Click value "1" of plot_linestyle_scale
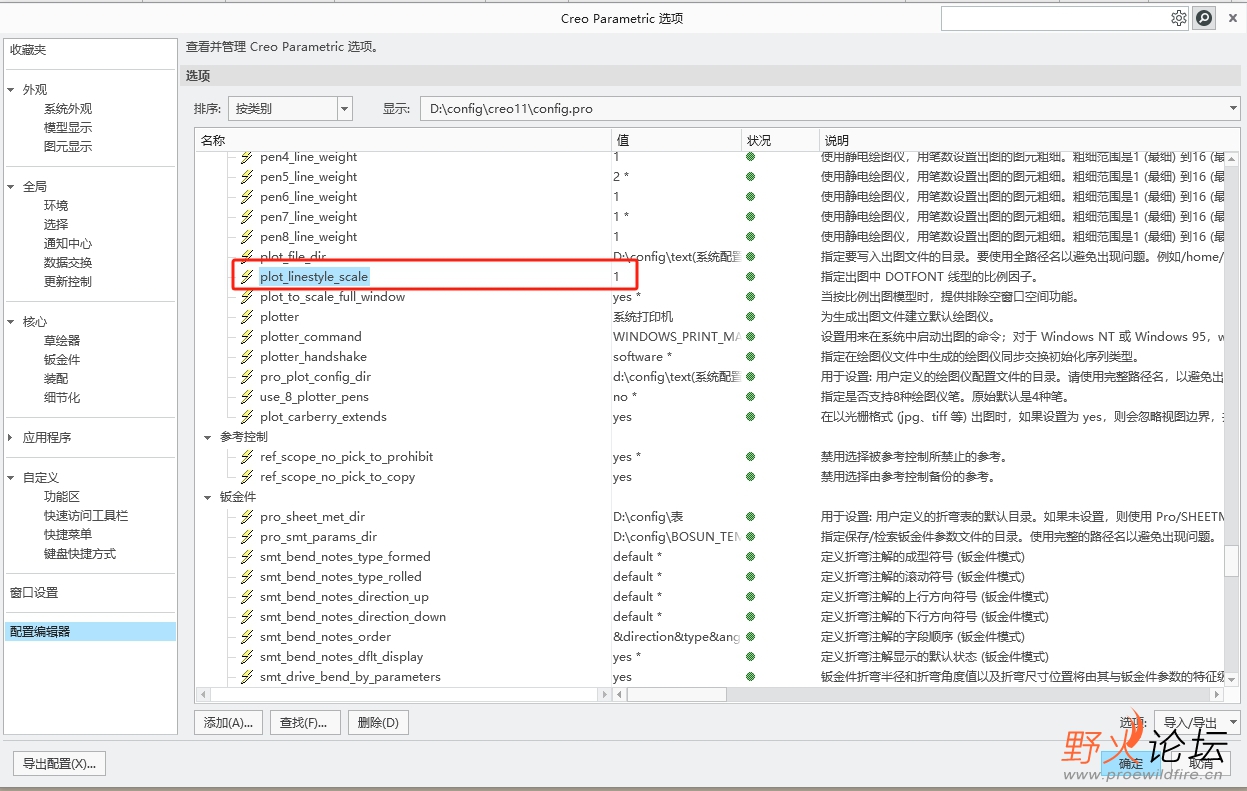The image size is (1247, 791). [616, 277]
